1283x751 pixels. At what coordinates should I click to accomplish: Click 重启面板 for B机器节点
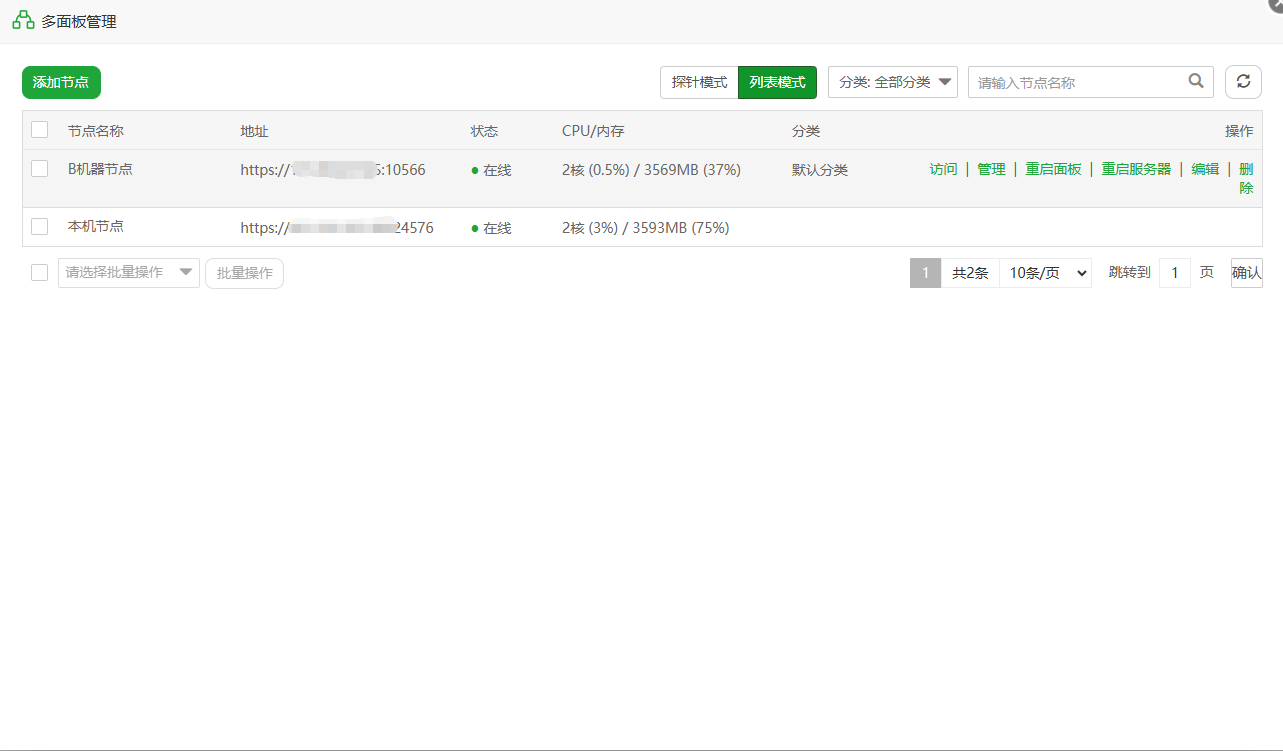pyautogui.click(x=1052, y=169)
